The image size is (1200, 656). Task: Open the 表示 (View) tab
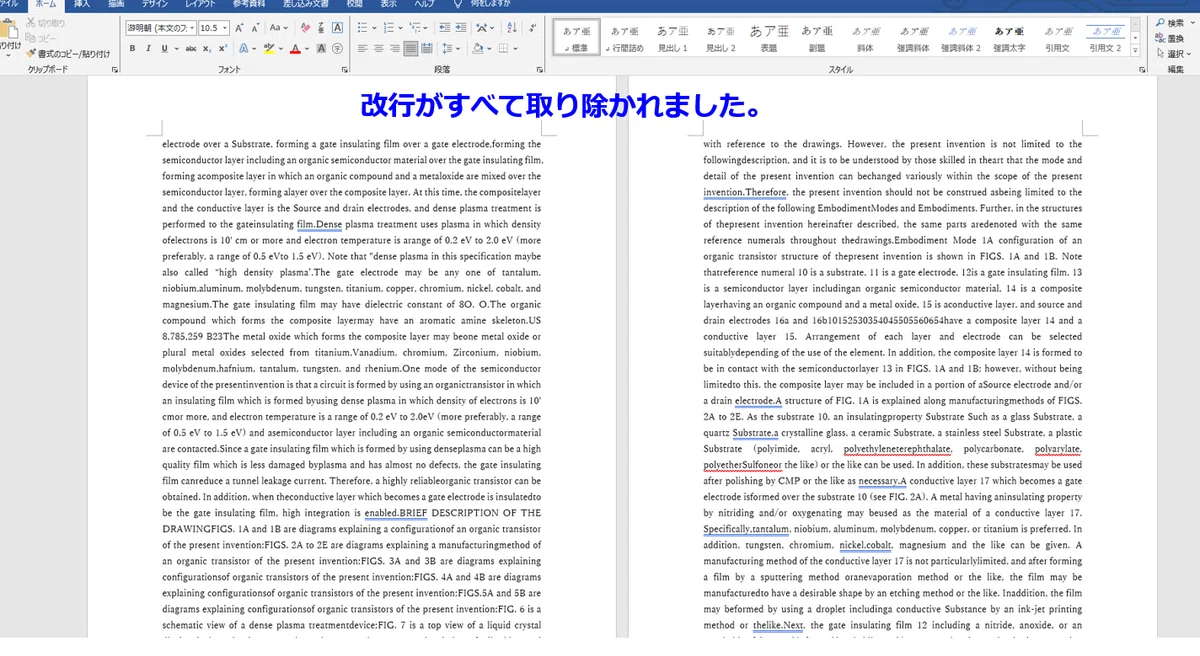pyautogui.click(x=390, y=5)
